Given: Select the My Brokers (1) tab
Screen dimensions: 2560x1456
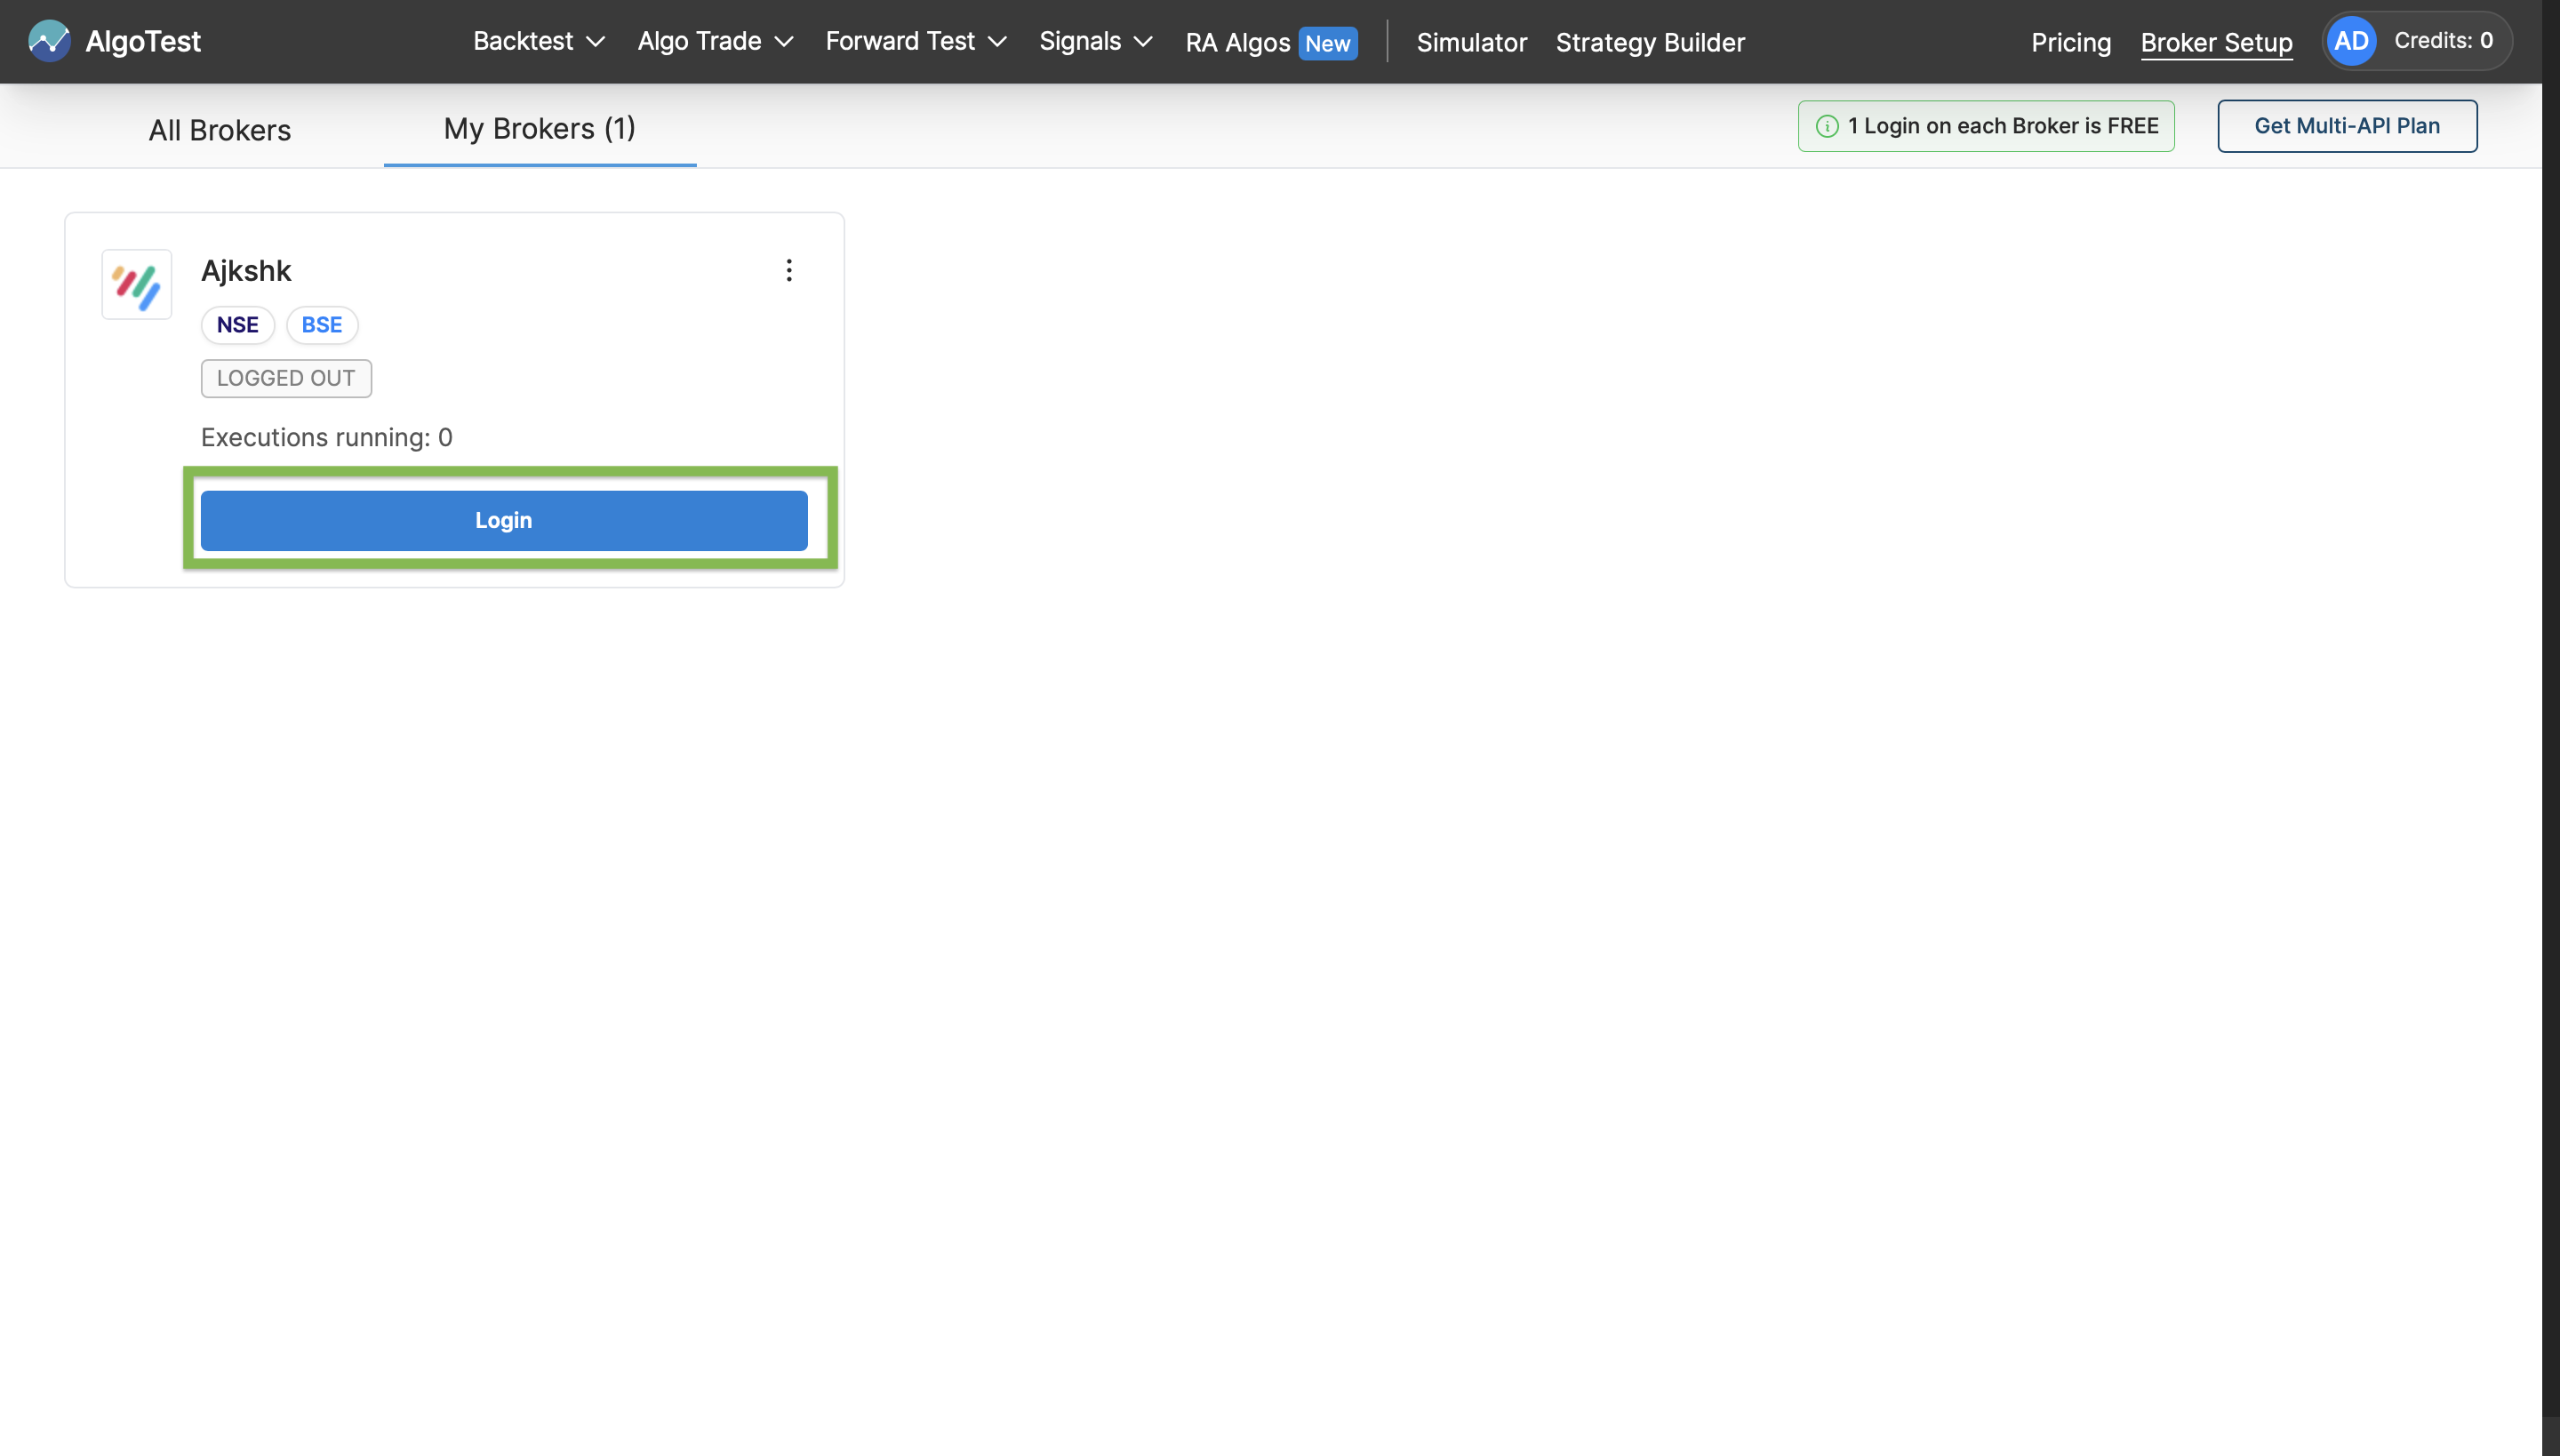Looking at the screenshot, I should click(x=540, y=128).
